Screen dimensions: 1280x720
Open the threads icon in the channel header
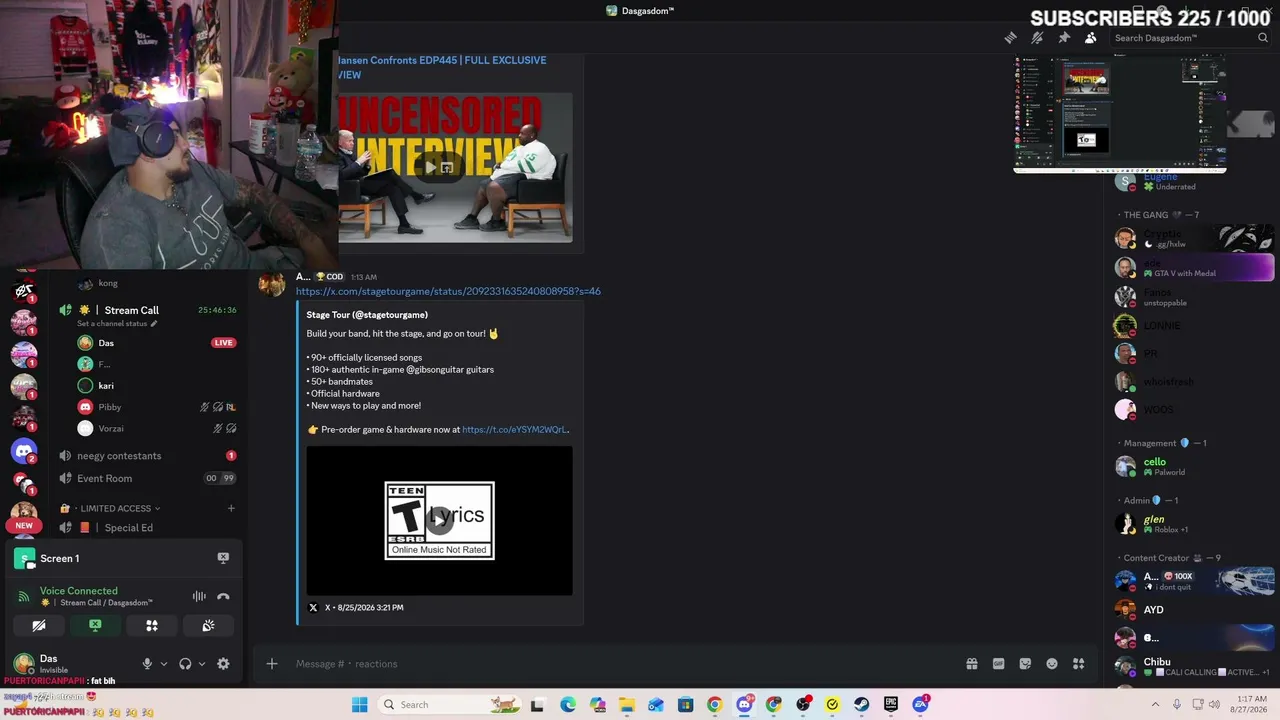click(1011, 38)
